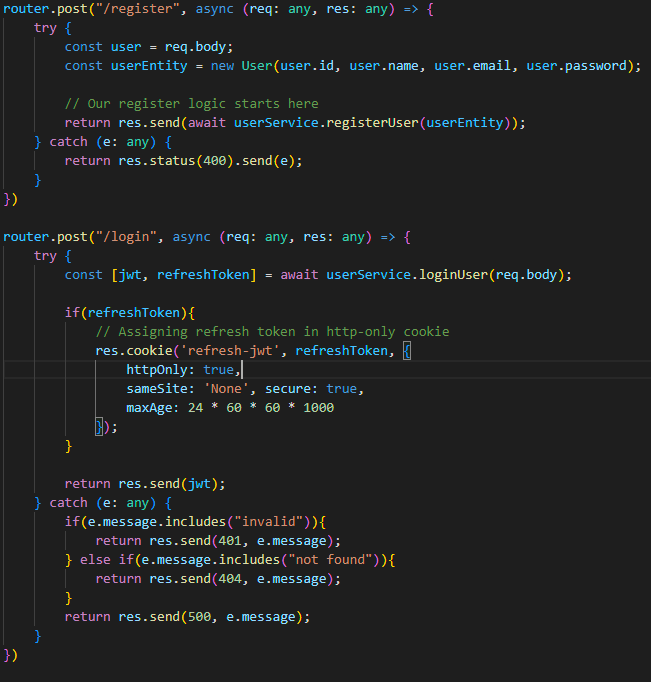Click the 400 status code number
The image size is (651, 682).
click(x=215, y=161)
